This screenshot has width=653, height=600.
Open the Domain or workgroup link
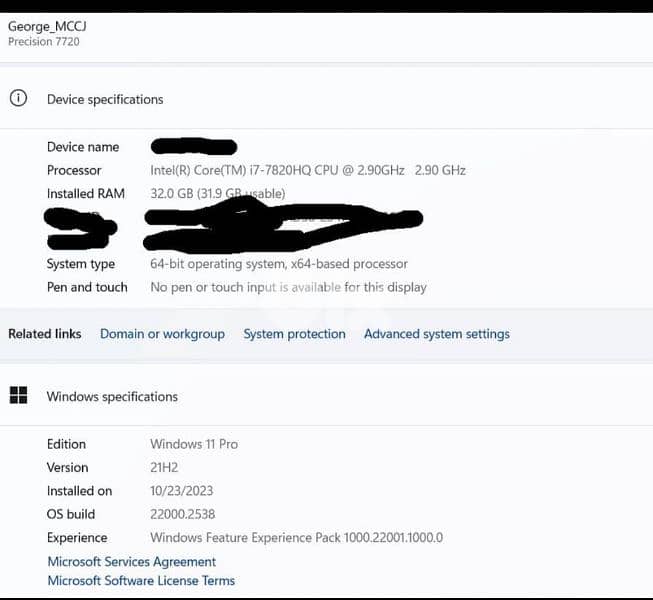tap(162, 334)
